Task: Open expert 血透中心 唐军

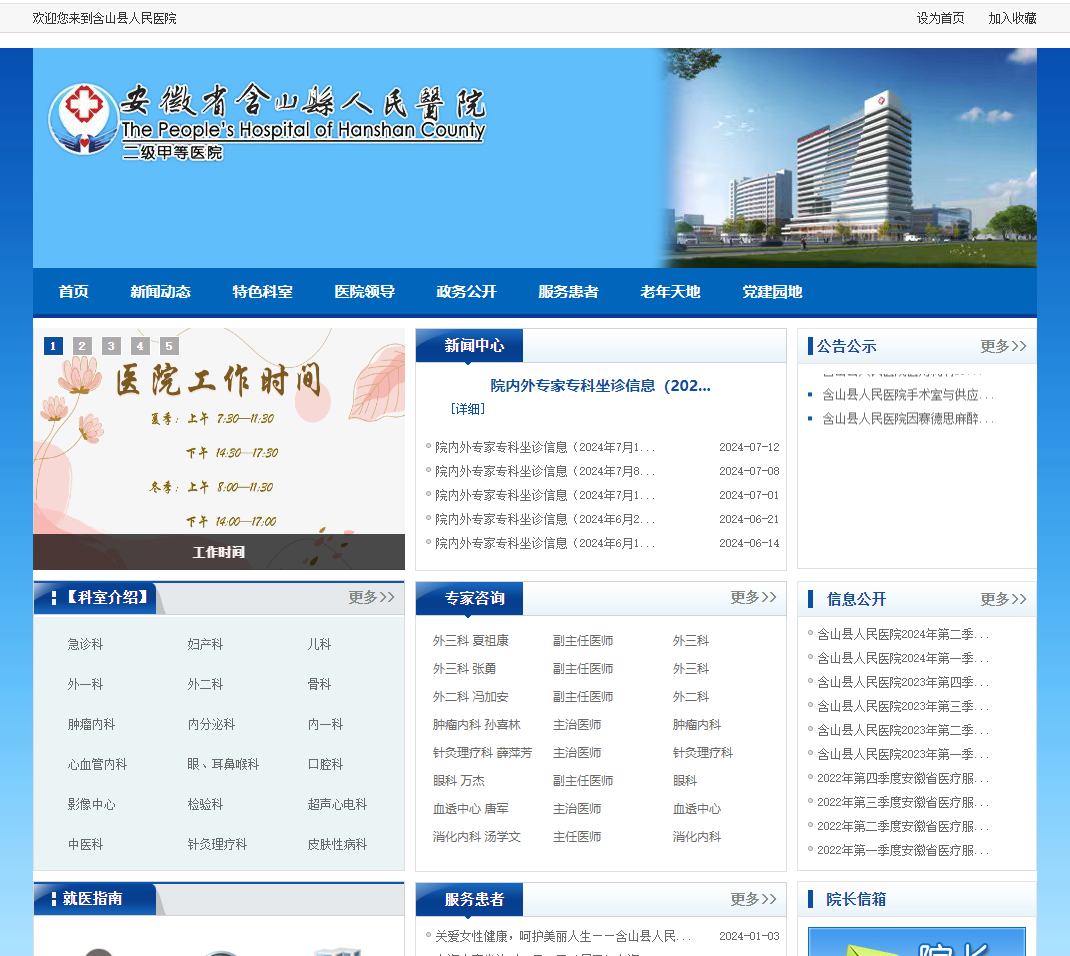Action: tap(471, 809)
